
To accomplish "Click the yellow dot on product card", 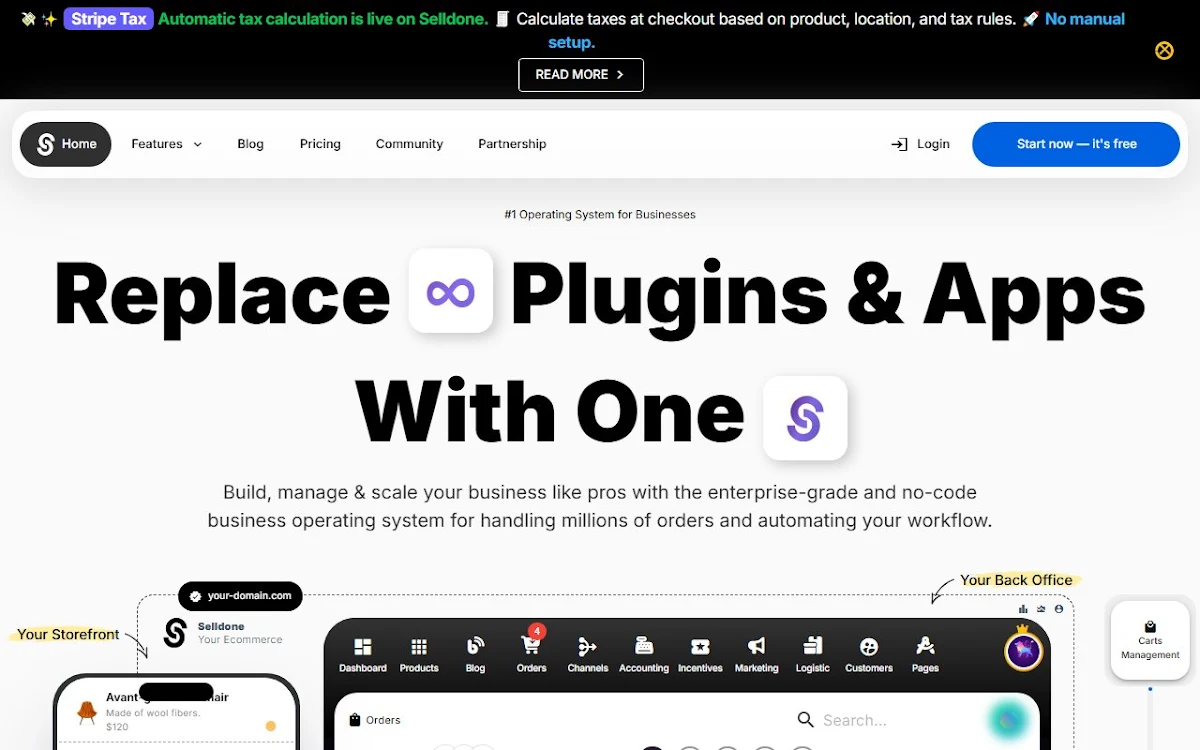I will coord(270,726).
